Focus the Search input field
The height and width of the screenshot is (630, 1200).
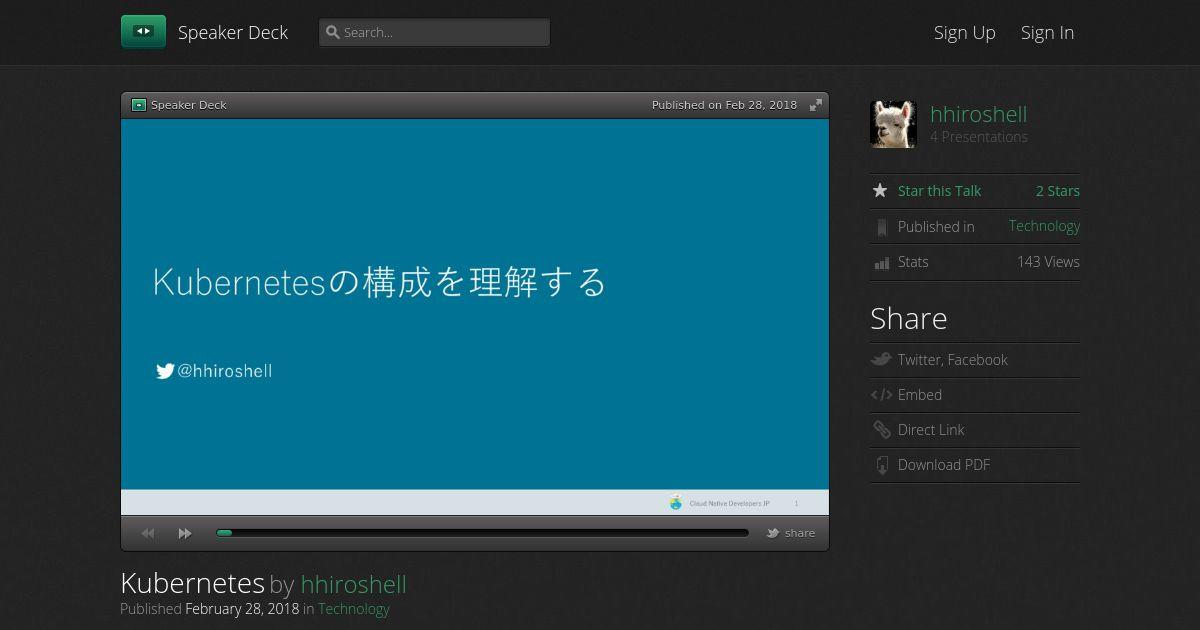tap(434, 32)
